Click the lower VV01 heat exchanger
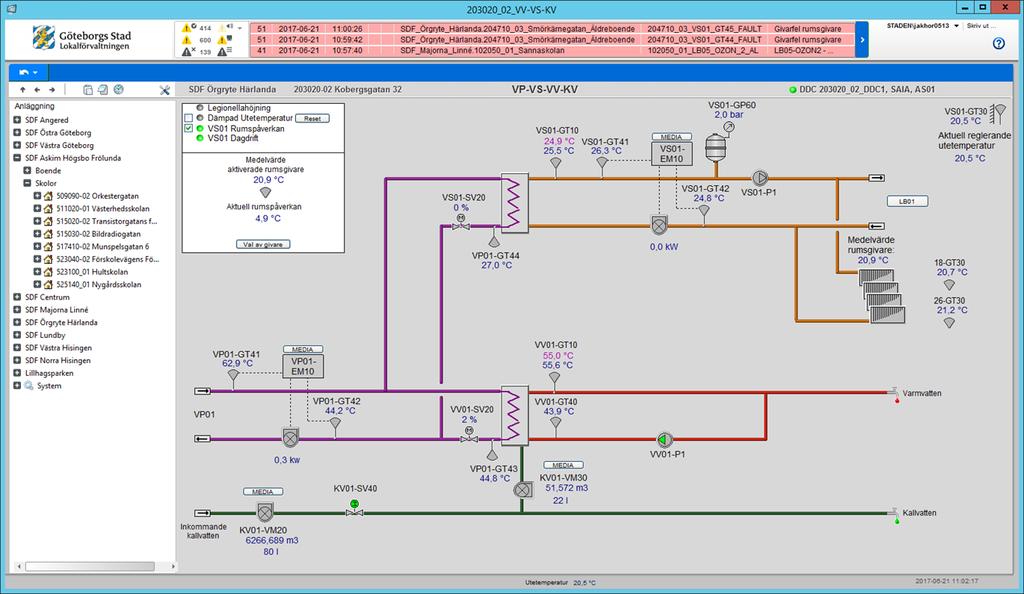Image resolution: width=1024 pixels, height=594 pixels. coord(515,415)
